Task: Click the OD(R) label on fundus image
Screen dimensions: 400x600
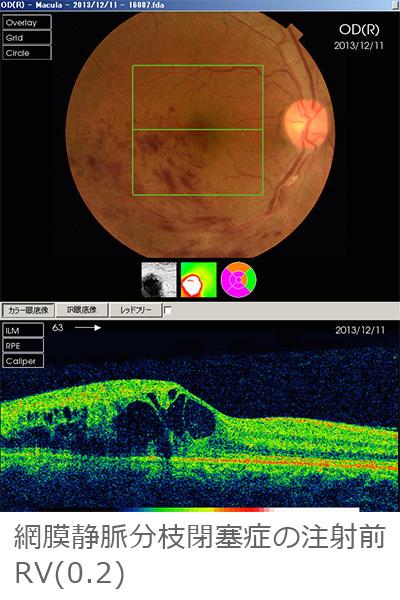Action: 359,30
